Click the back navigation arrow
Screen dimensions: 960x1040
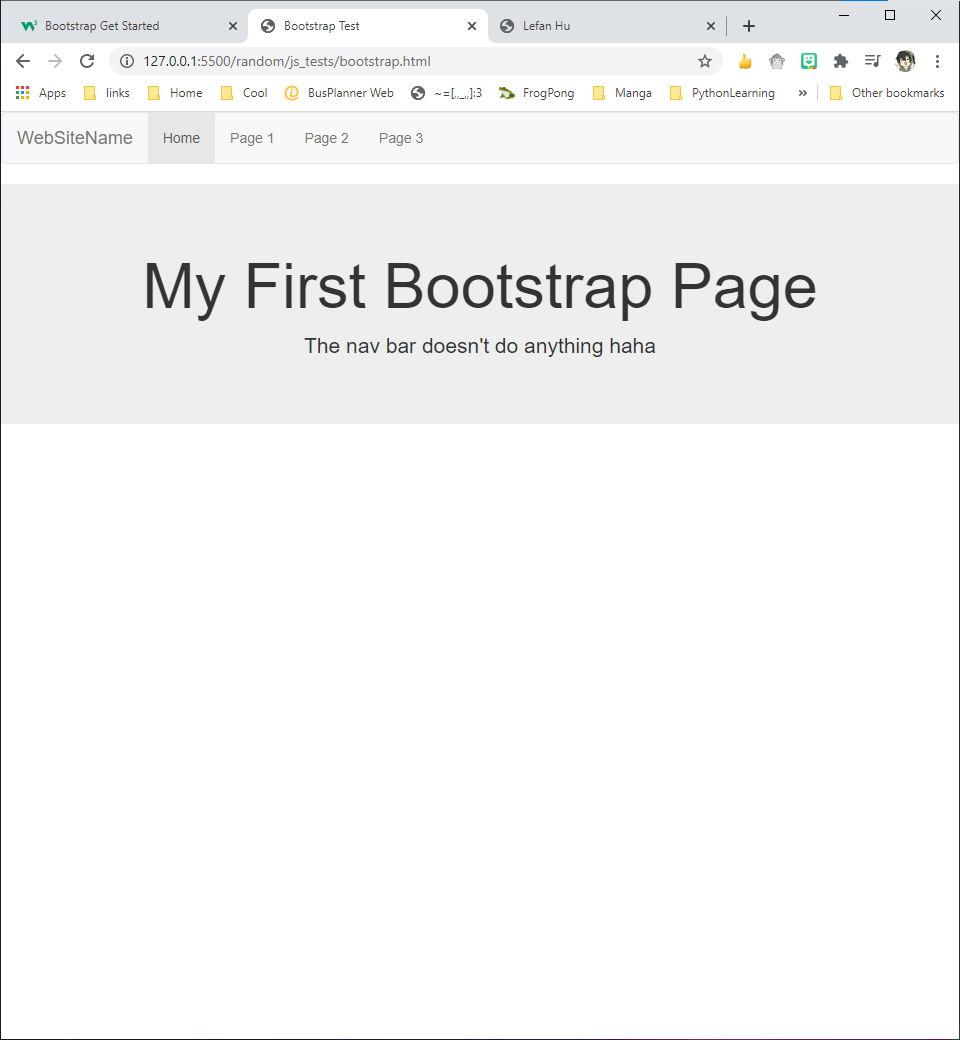23,60
